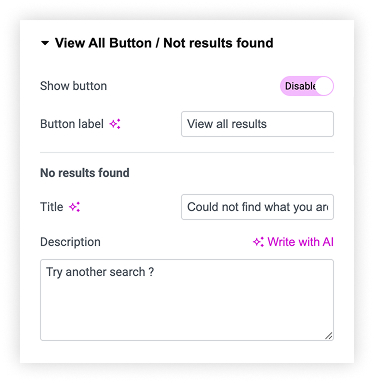Click the 'Try another search ?' description textarea
This screenshot has width=374, height=383.
[187, 300]
